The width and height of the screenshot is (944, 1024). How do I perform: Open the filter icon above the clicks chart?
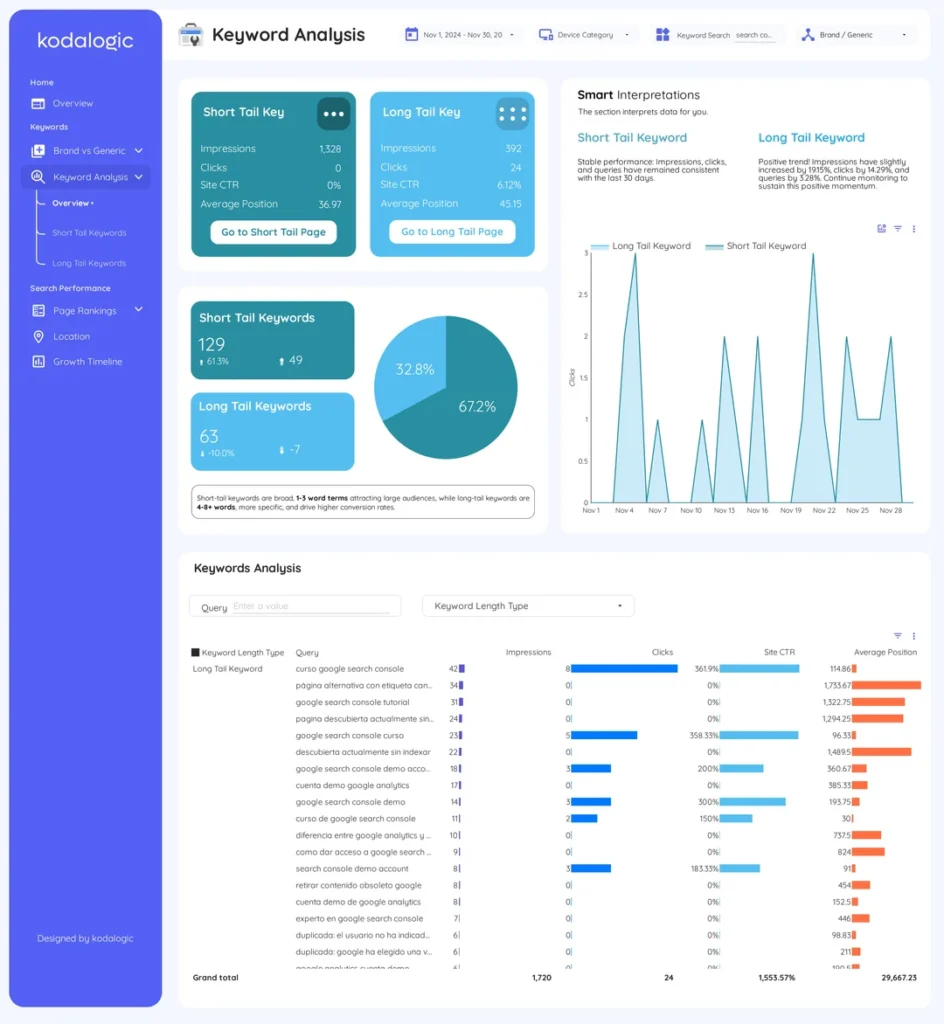899,228
